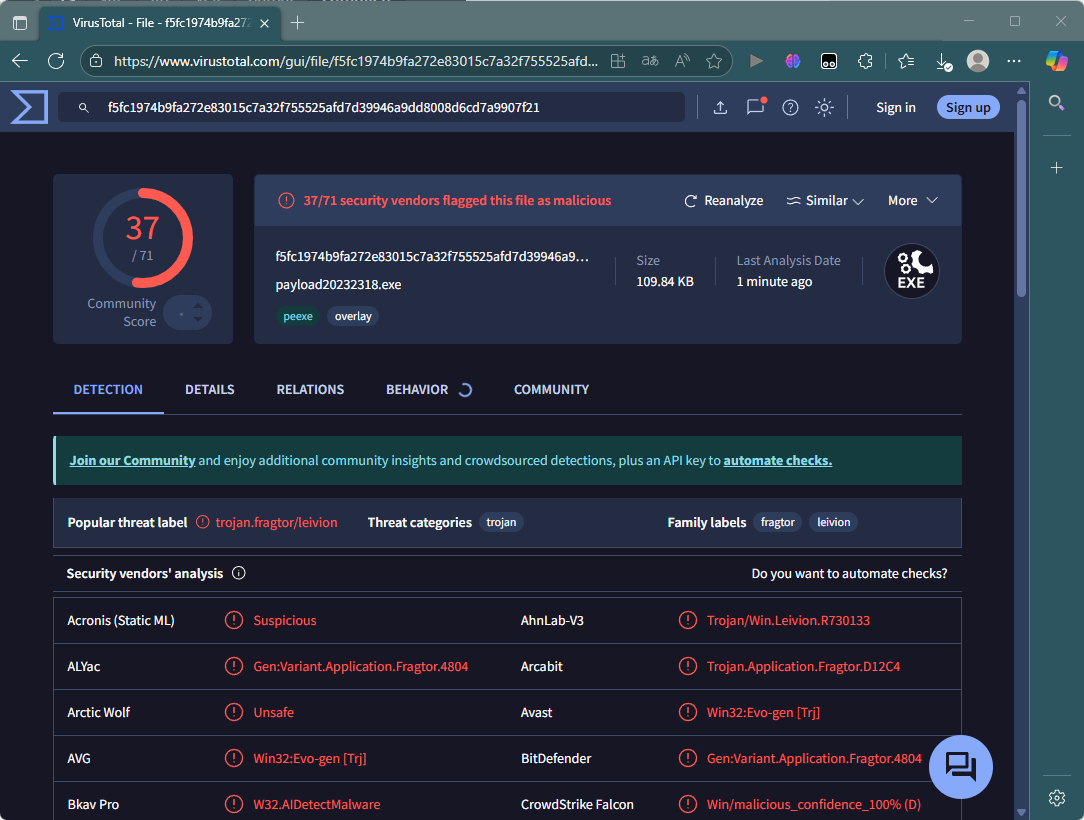Viewport: 1084px width, 820px height.
Task: Follow the Join our Community link
Action: 132,460
